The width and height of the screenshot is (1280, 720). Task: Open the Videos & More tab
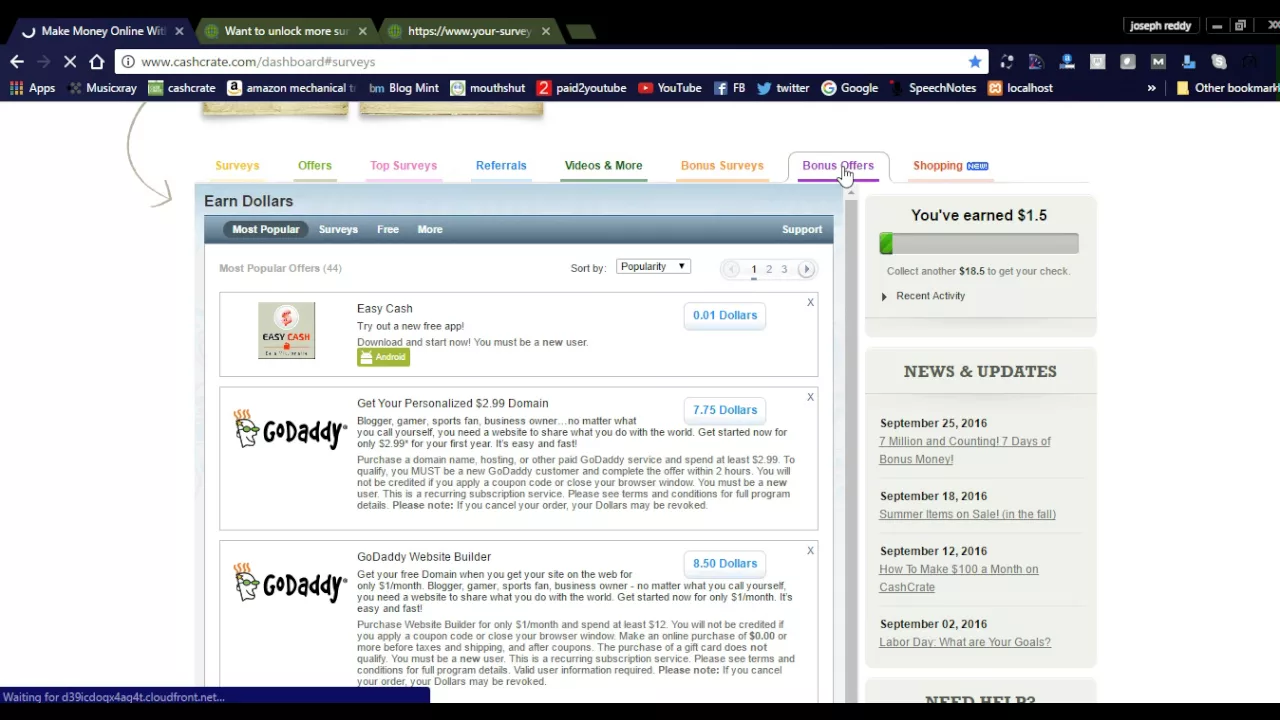coord(603,166)
